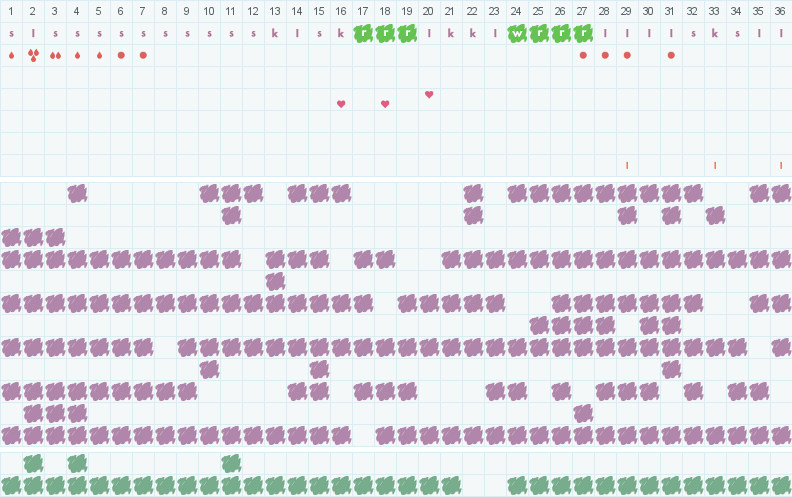Click the letter 'l' under day 20
Image resolution: width=792 pixels, height=497 pixels.
[x=429, y=33]
